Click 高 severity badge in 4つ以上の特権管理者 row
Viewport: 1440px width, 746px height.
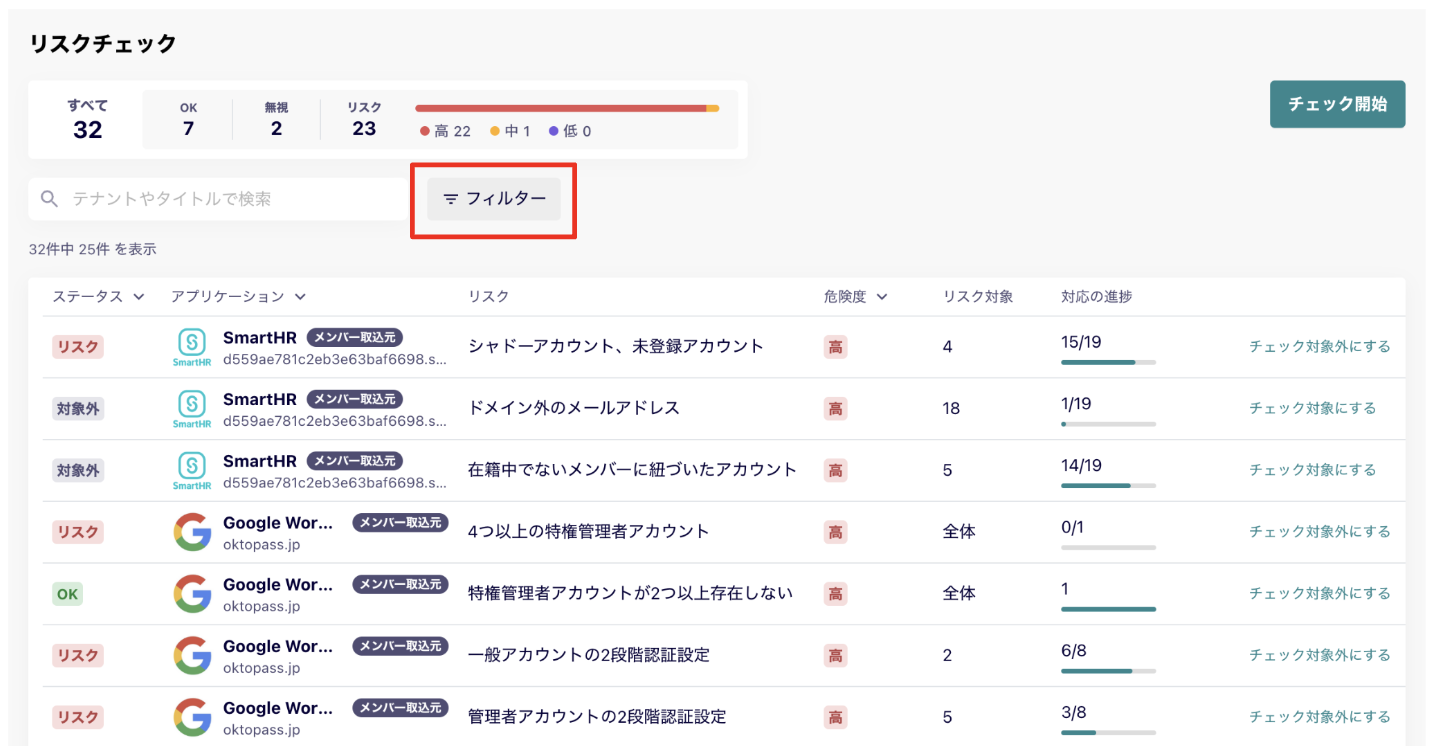835,532
